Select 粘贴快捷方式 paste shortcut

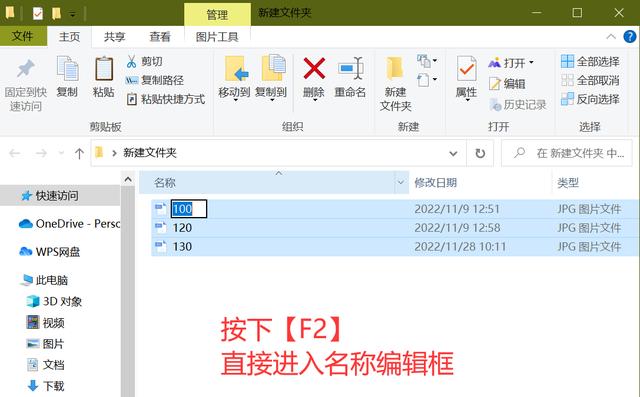tap(166, 99)
